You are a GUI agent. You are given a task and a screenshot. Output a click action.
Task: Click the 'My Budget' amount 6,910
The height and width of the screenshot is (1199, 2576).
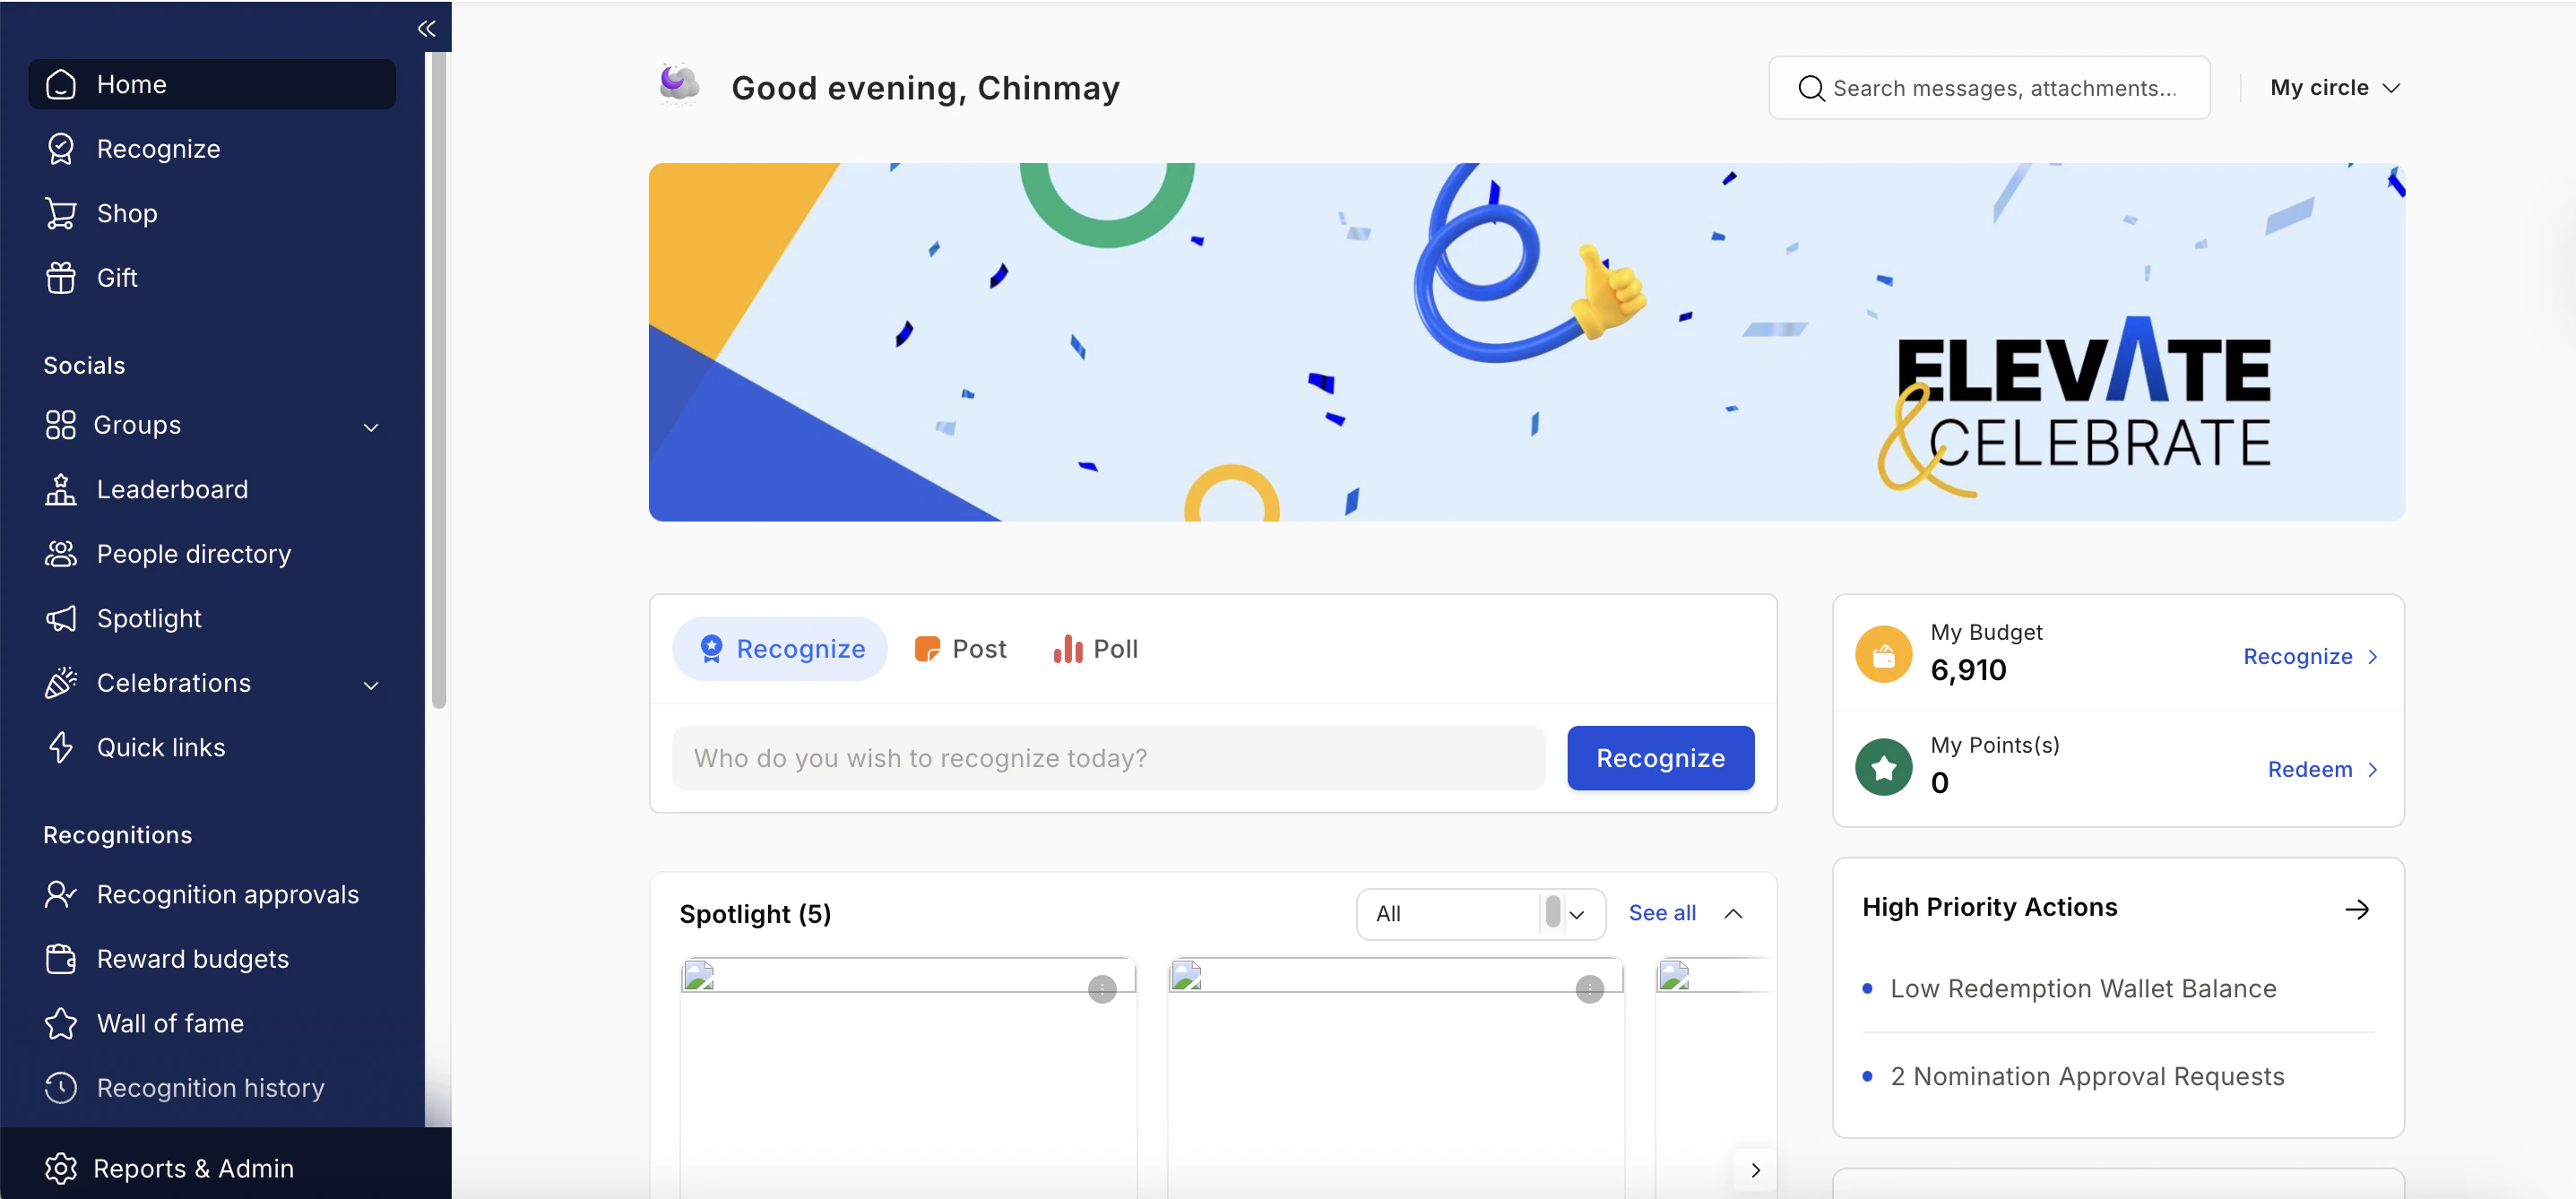point(1968,670)
